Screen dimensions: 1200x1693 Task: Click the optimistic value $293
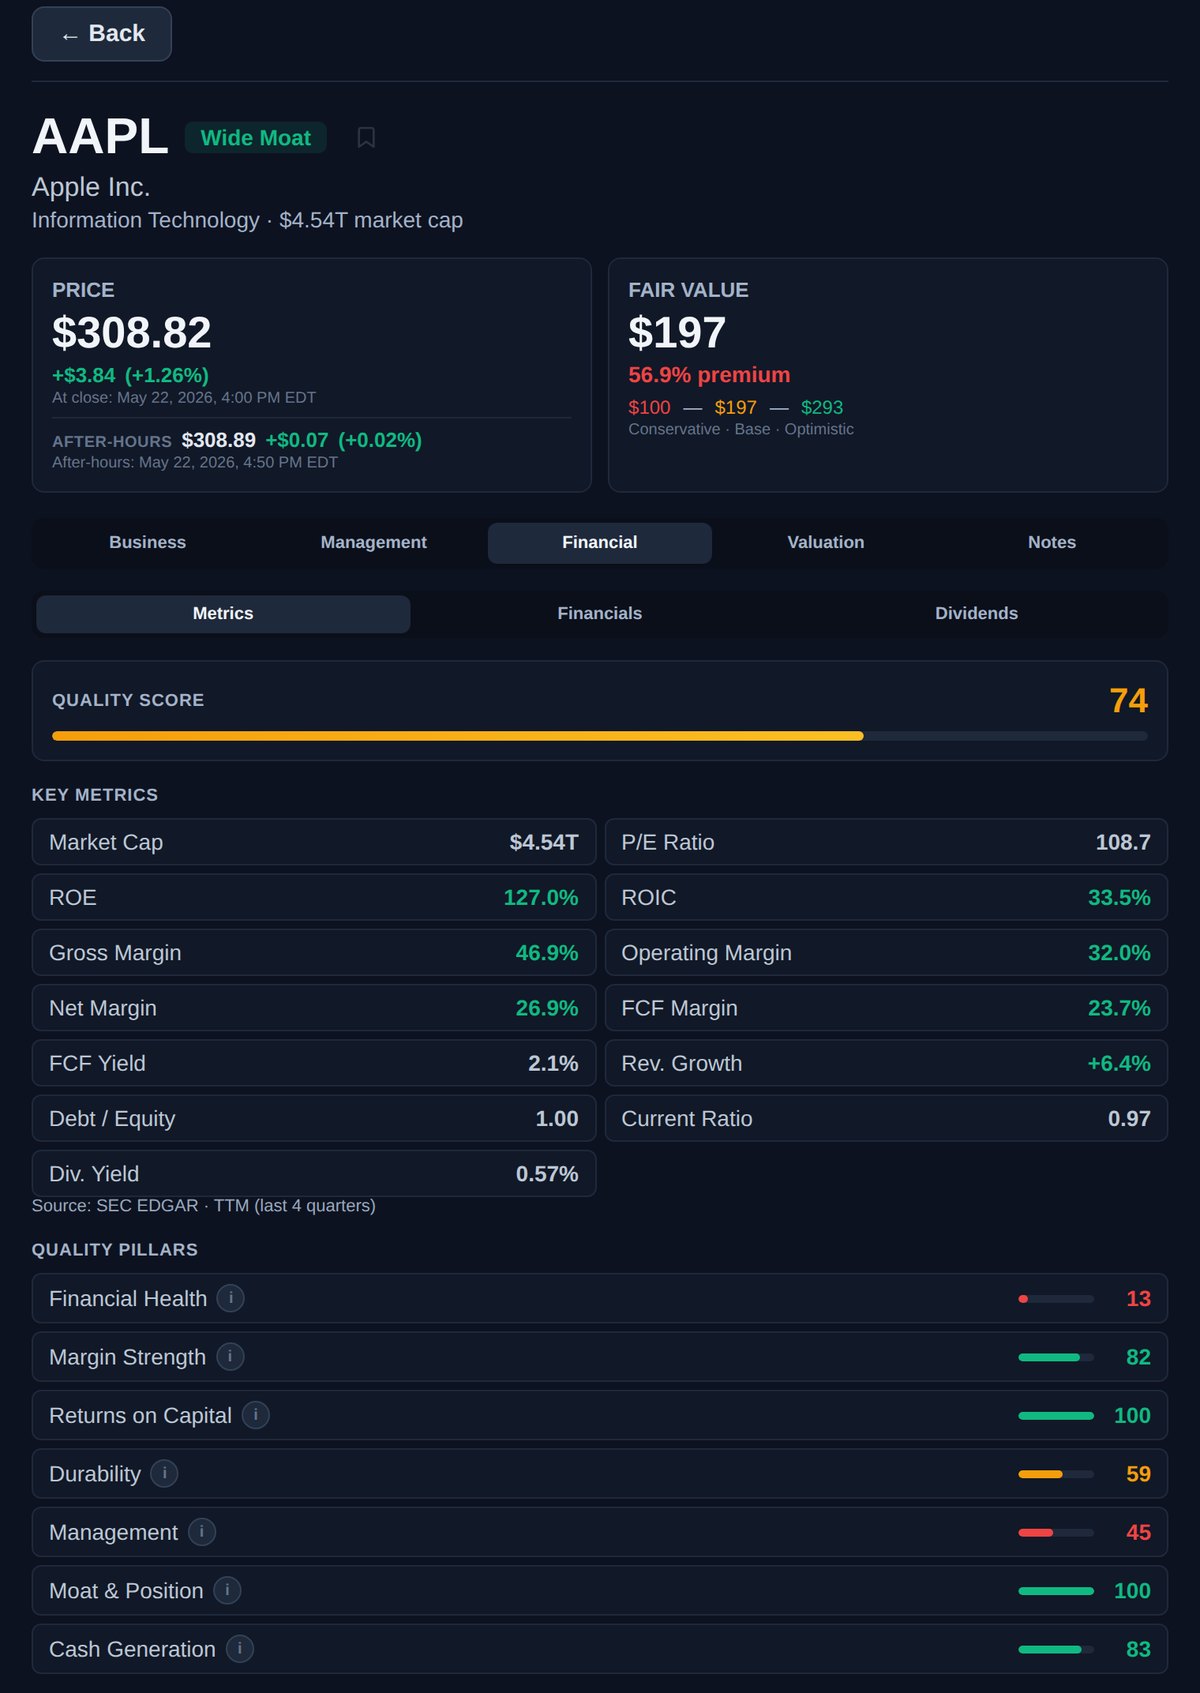point(822,408)
